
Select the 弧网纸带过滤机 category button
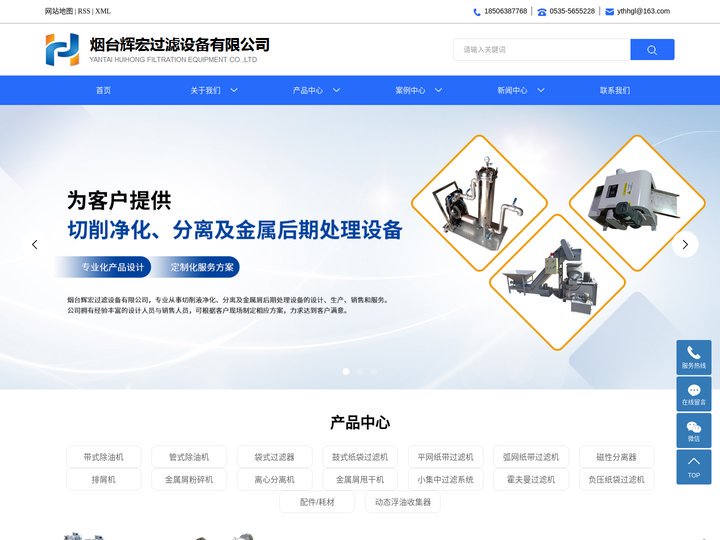(x=531, y=457)
